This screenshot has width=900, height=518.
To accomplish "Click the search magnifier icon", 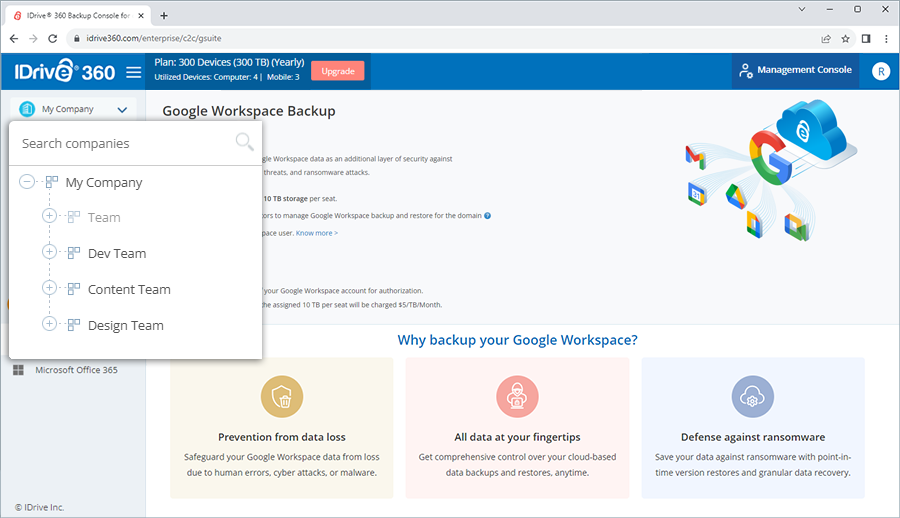I will click(245, 141).
